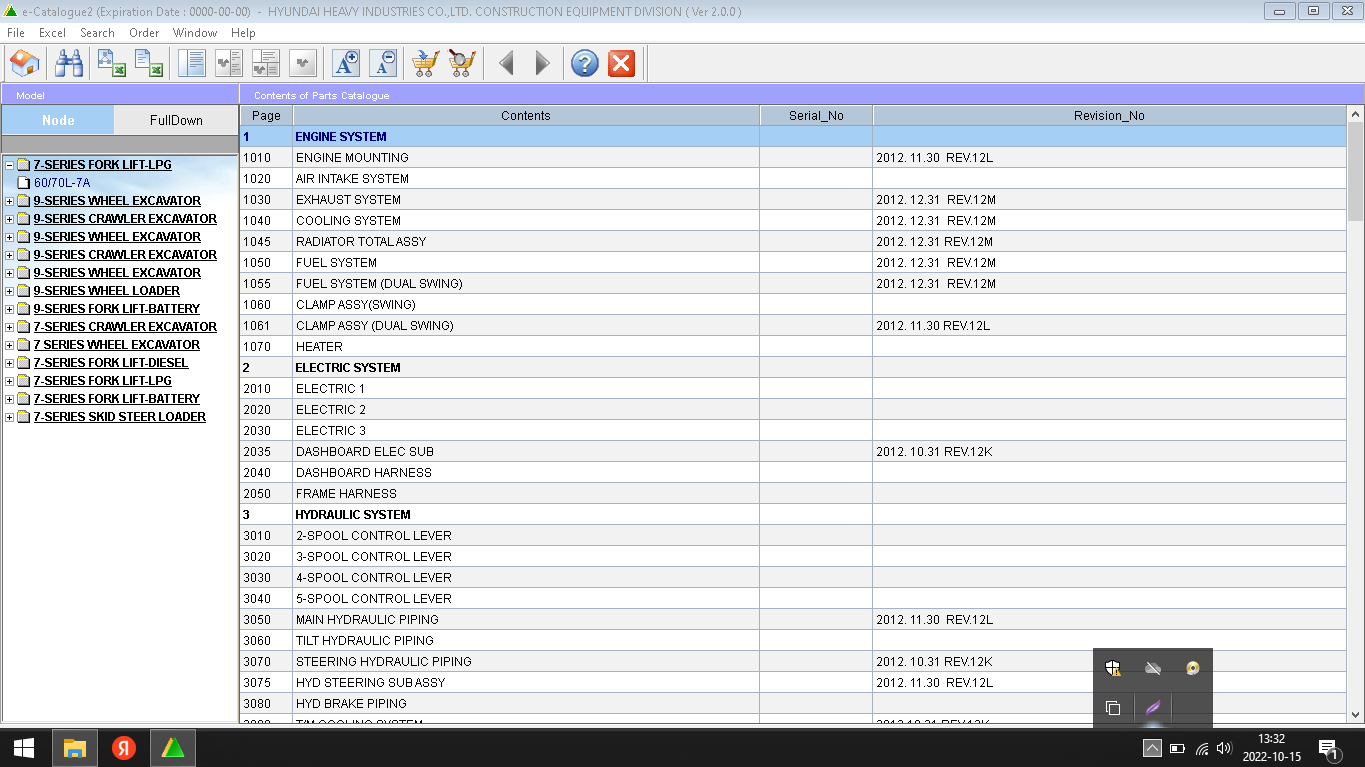The height and width of the screenshot is (767, 1365).
Task: Open help with the blue question mark icon
Action: pyautogui.click(x=584, y=64)
